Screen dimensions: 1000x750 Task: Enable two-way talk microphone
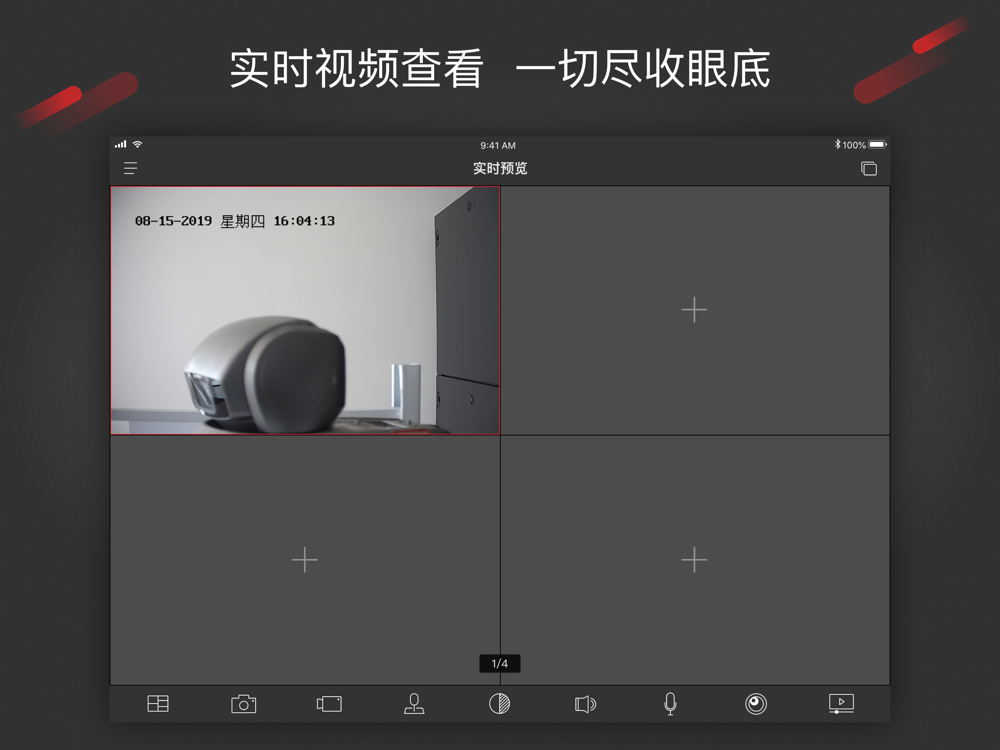click(670, 704)
